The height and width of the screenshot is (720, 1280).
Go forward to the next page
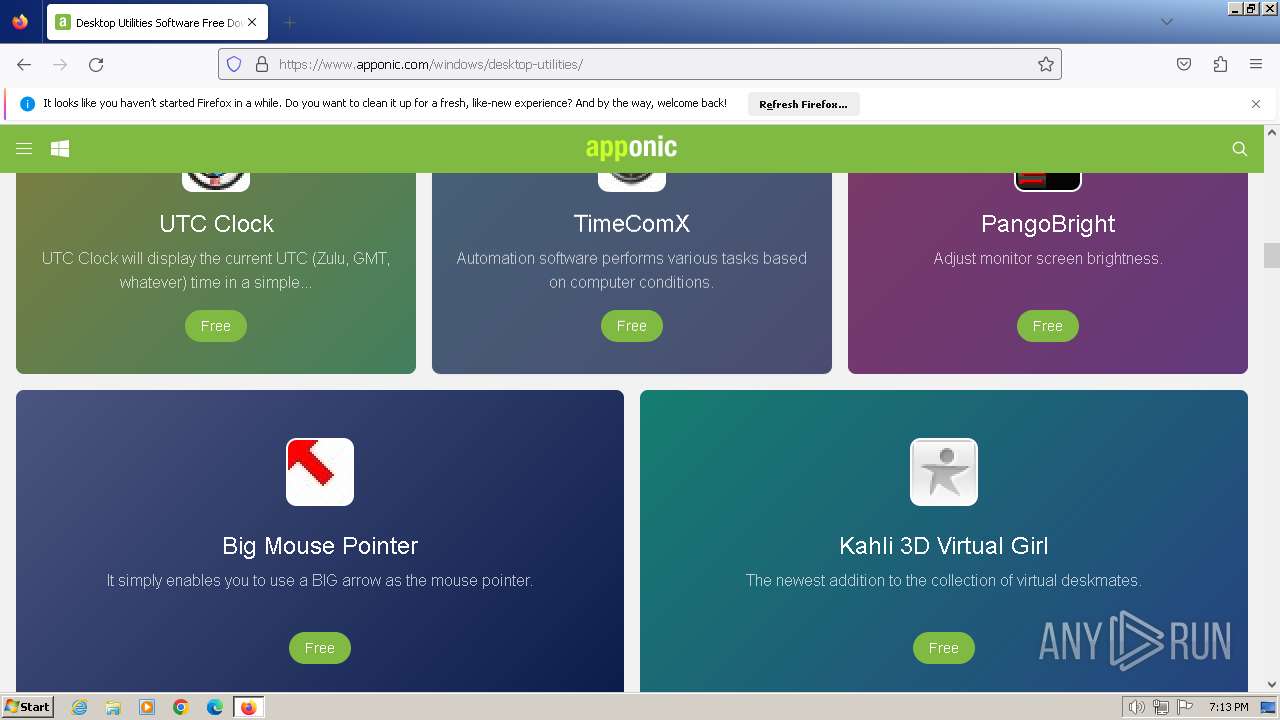click(60, 64)
